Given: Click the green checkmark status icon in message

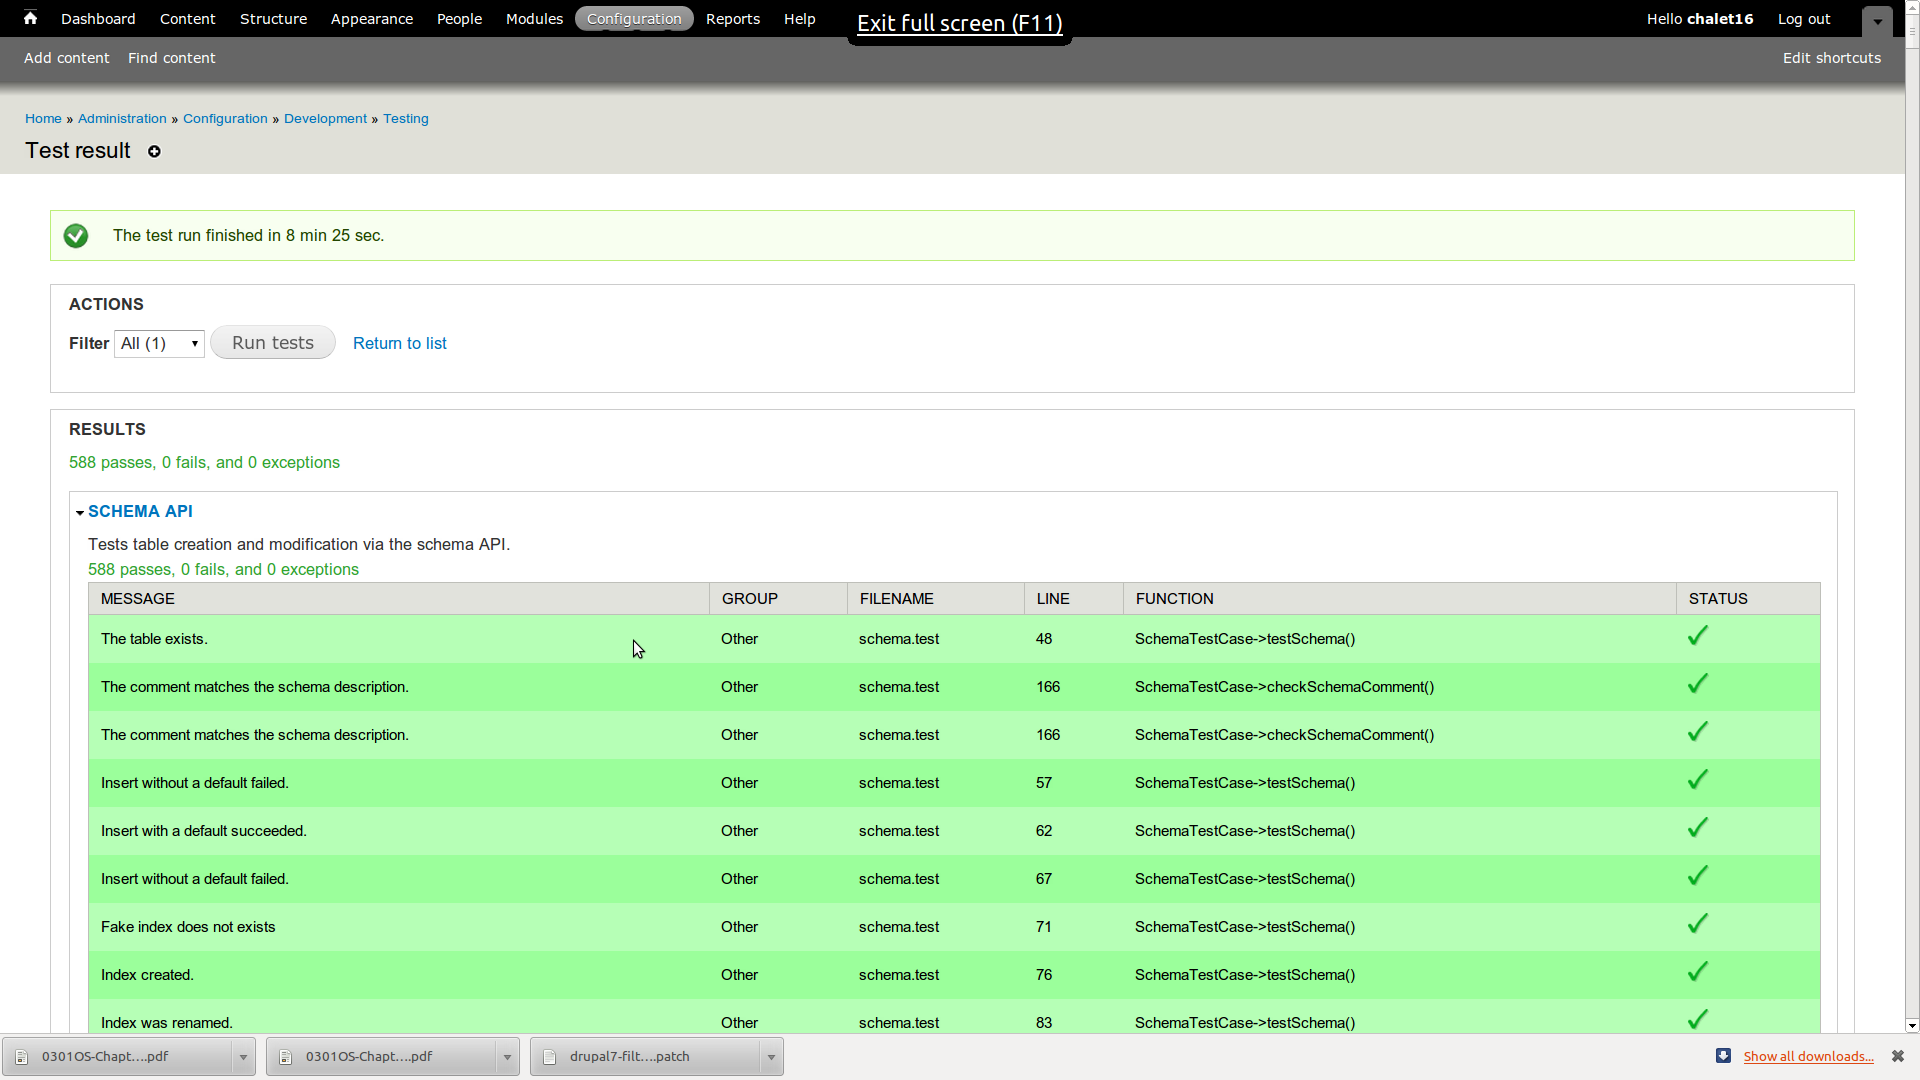Looking at the screenshot, I should point(76,236).
